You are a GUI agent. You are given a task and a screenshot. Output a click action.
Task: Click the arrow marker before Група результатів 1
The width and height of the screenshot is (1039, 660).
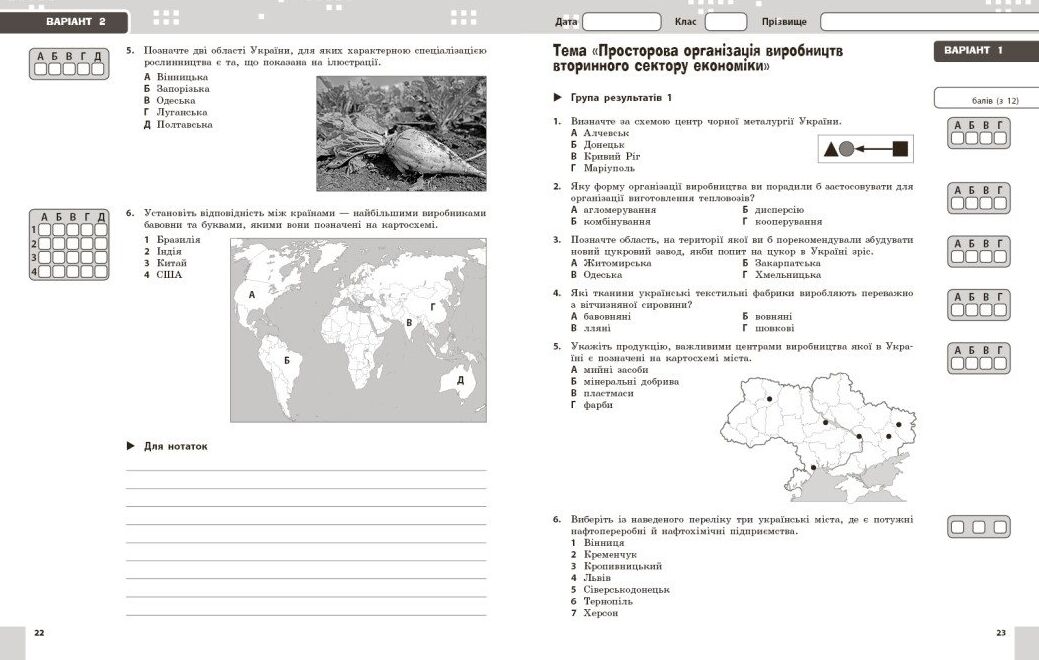pyautogui.click(x=557, y=97)
